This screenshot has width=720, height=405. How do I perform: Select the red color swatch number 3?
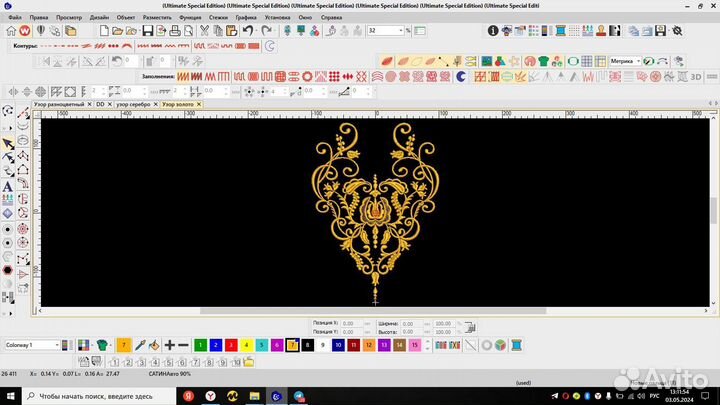point(232,345)
